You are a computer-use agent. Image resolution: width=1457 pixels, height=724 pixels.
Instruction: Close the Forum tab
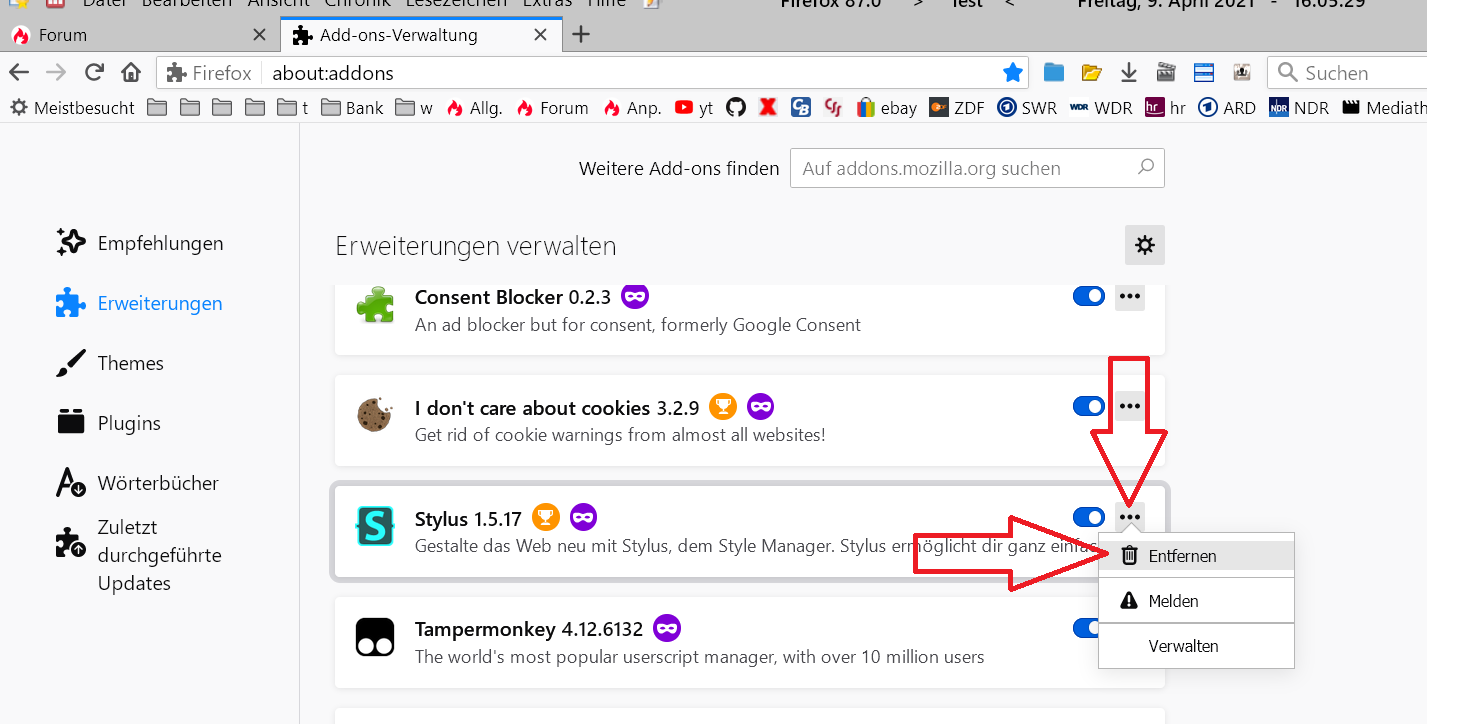(x=259, y=35)
